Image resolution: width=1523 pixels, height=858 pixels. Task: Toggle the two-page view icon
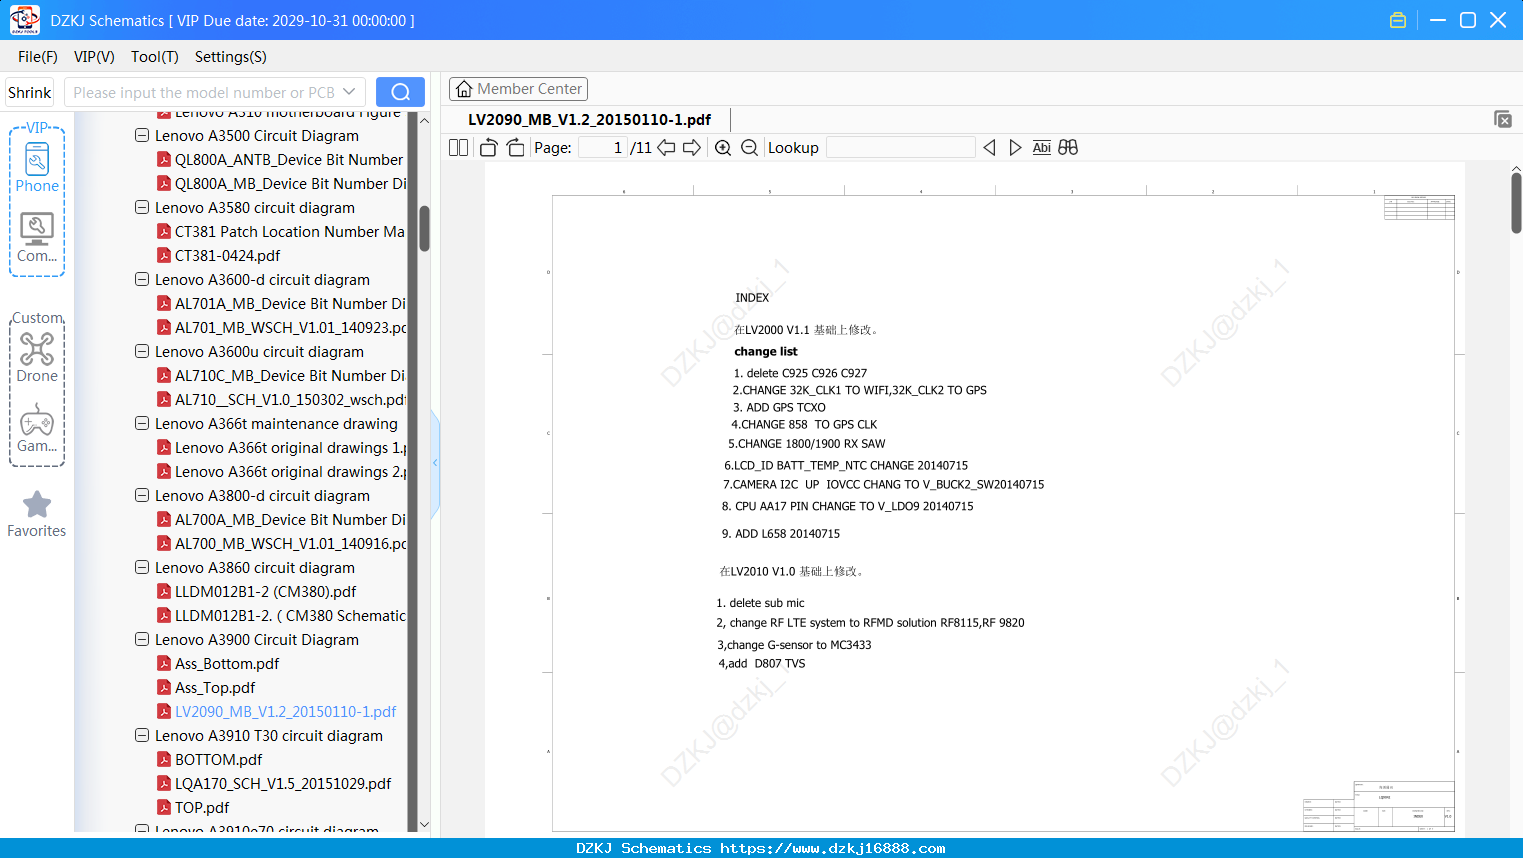click(458, 148)
